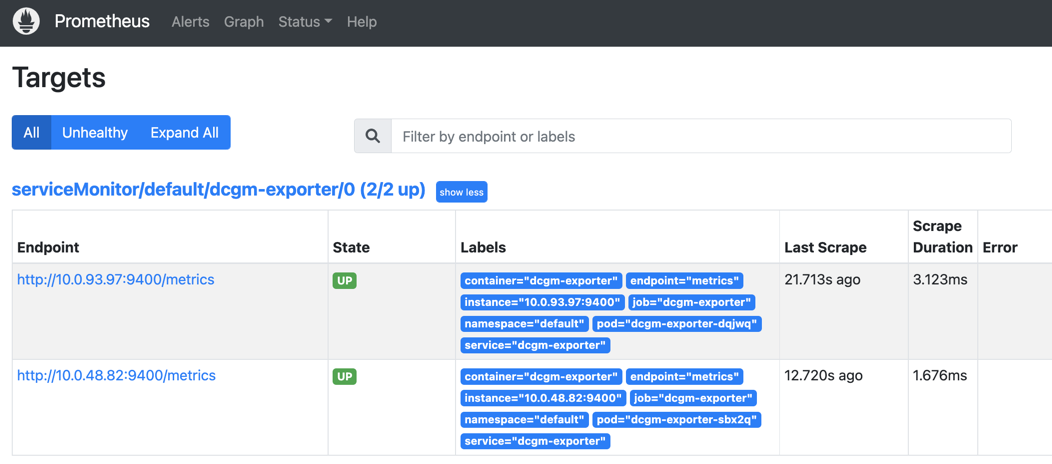Click the Prometheus brand name
The height and width of the screenshot is (464, 1052).
click(x=102, y=21)
